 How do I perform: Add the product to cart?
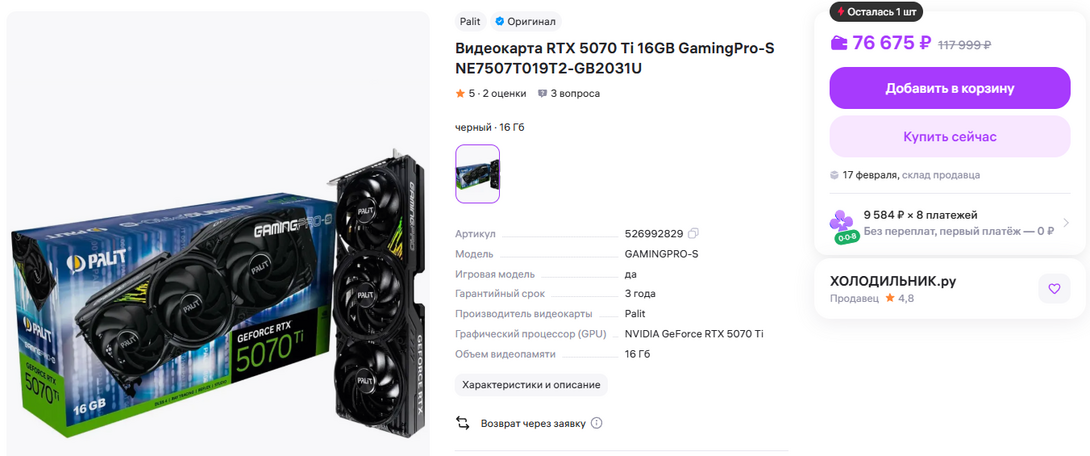tap(950, 88)
